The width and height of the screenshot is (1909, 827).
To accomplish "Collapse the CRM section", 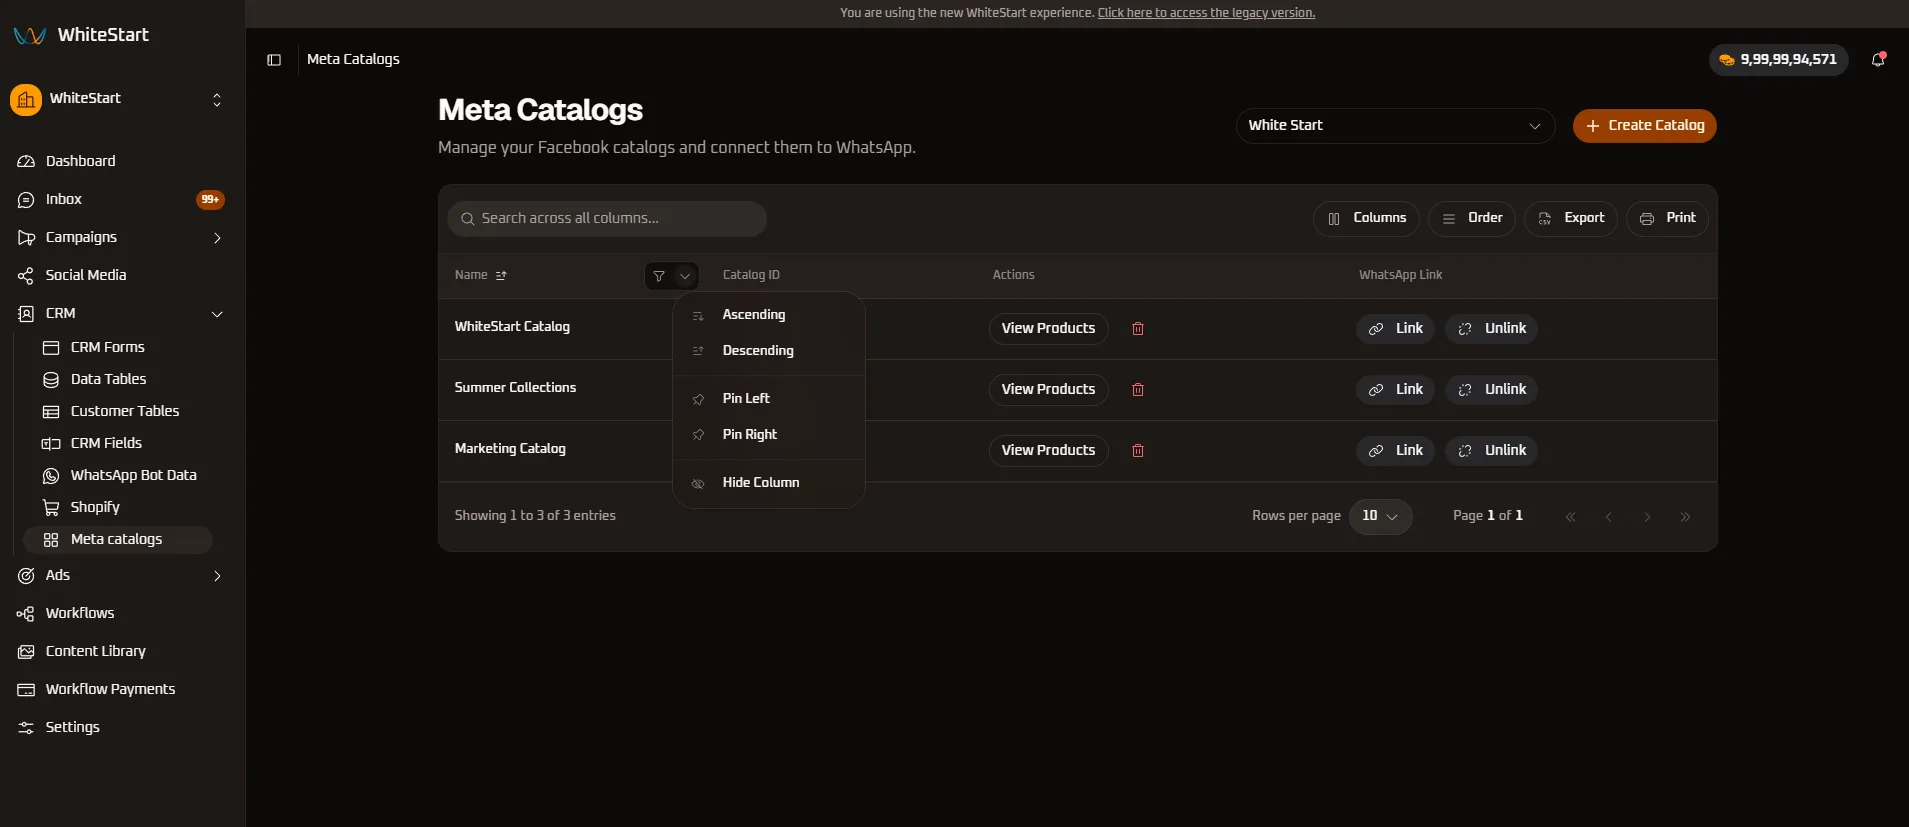I will (217, 314).
